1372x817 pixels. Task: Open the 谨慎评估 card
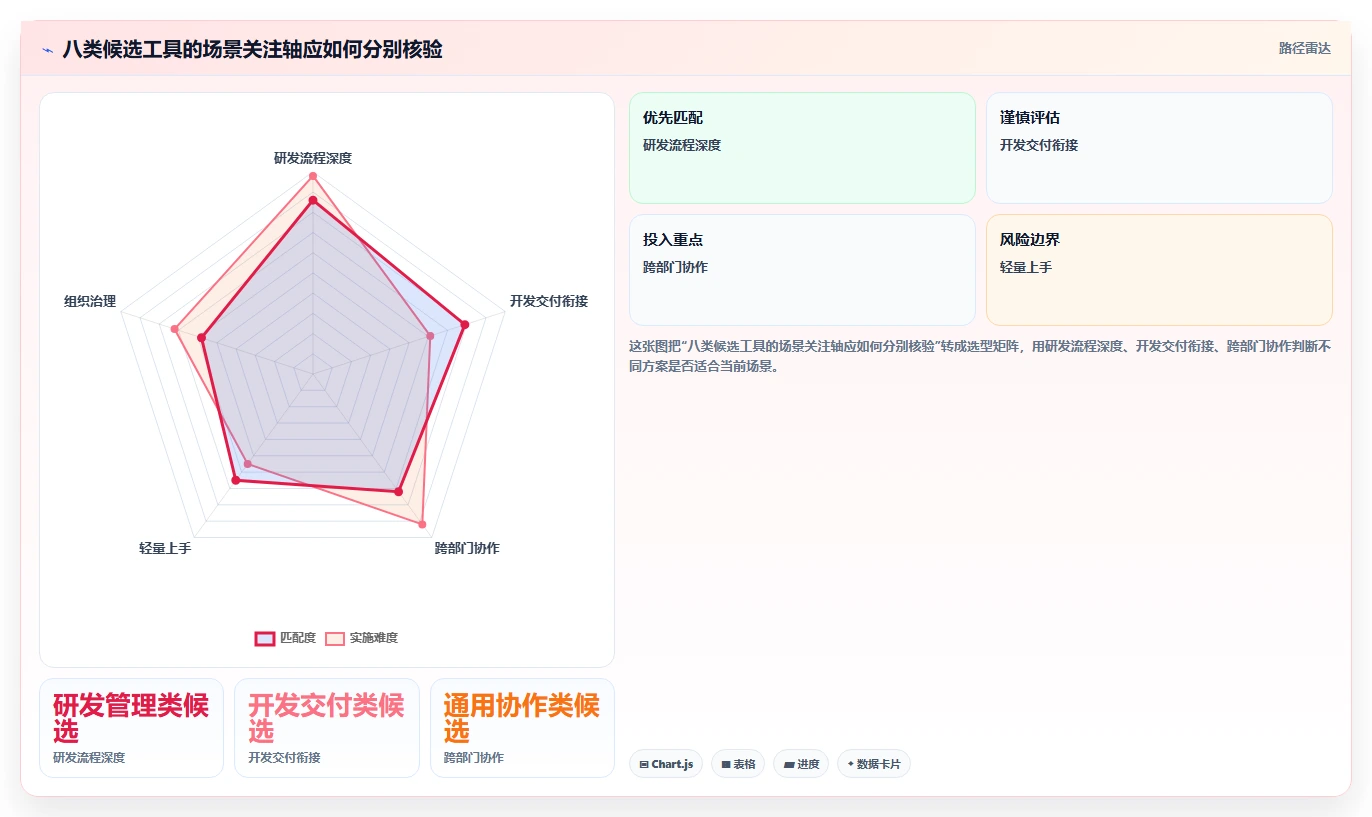(x=1159, y=148)
